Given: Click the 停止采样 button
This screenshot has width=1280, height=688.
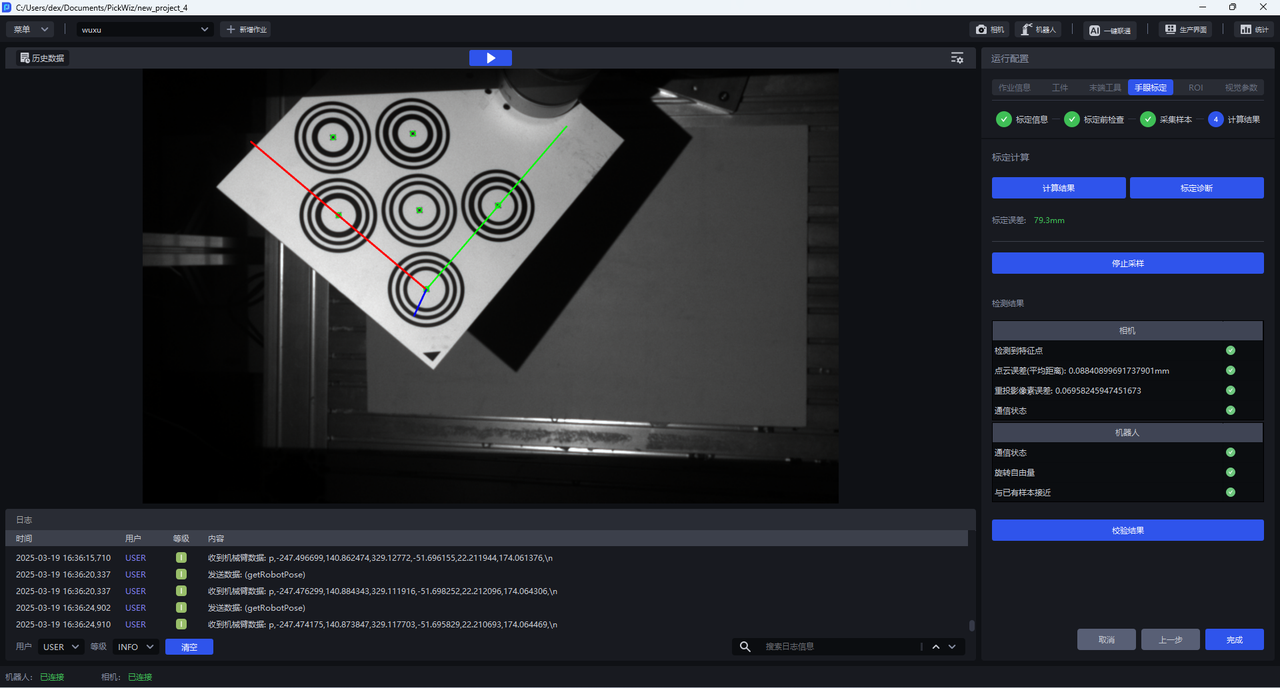Looking at the screenshot, I should [x=1127, y=263].
